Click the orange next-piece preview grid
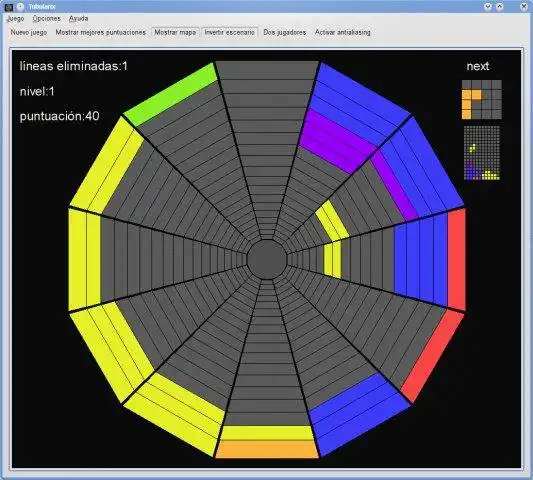The image size is (533, 480). pos(482,100)
